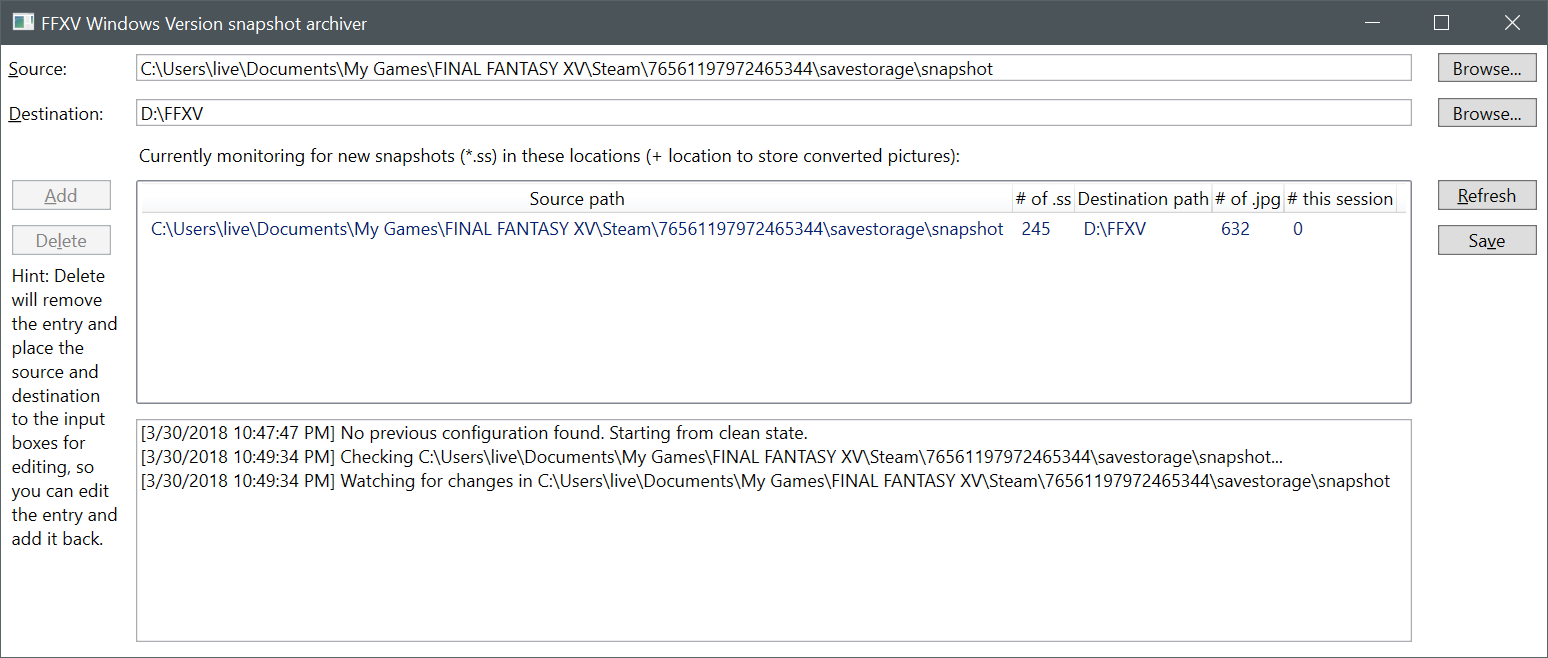This screenshot has height=658, width=1548.
Task: Maximize the archiver window
Action: pyautogui.click(x=1441, y=22)
